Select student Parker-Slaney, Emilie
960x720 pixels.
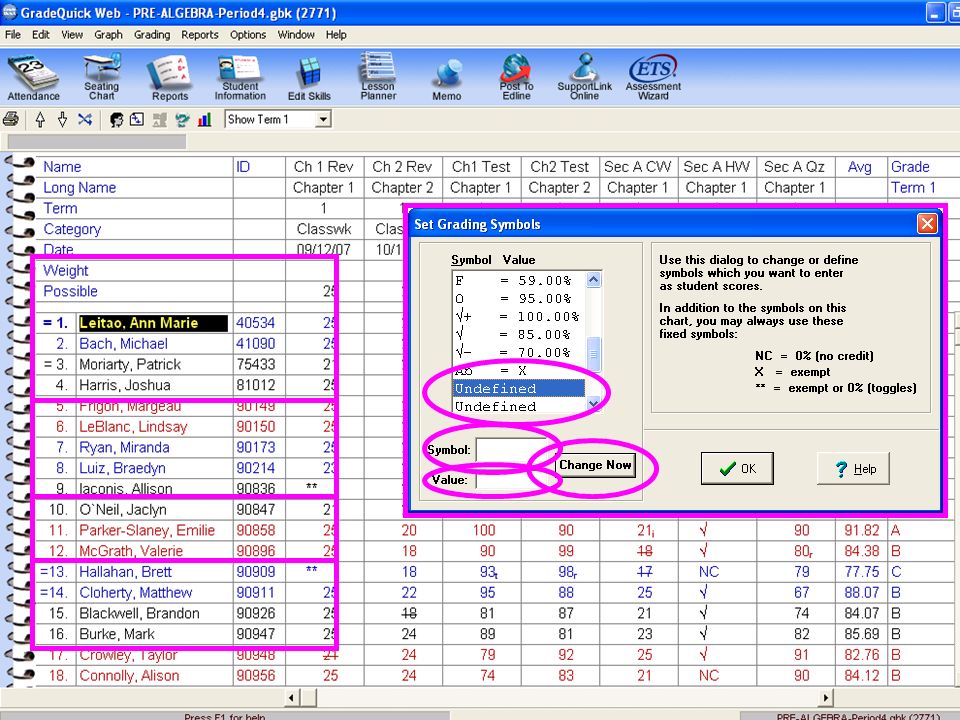click(x=147, y=530)
